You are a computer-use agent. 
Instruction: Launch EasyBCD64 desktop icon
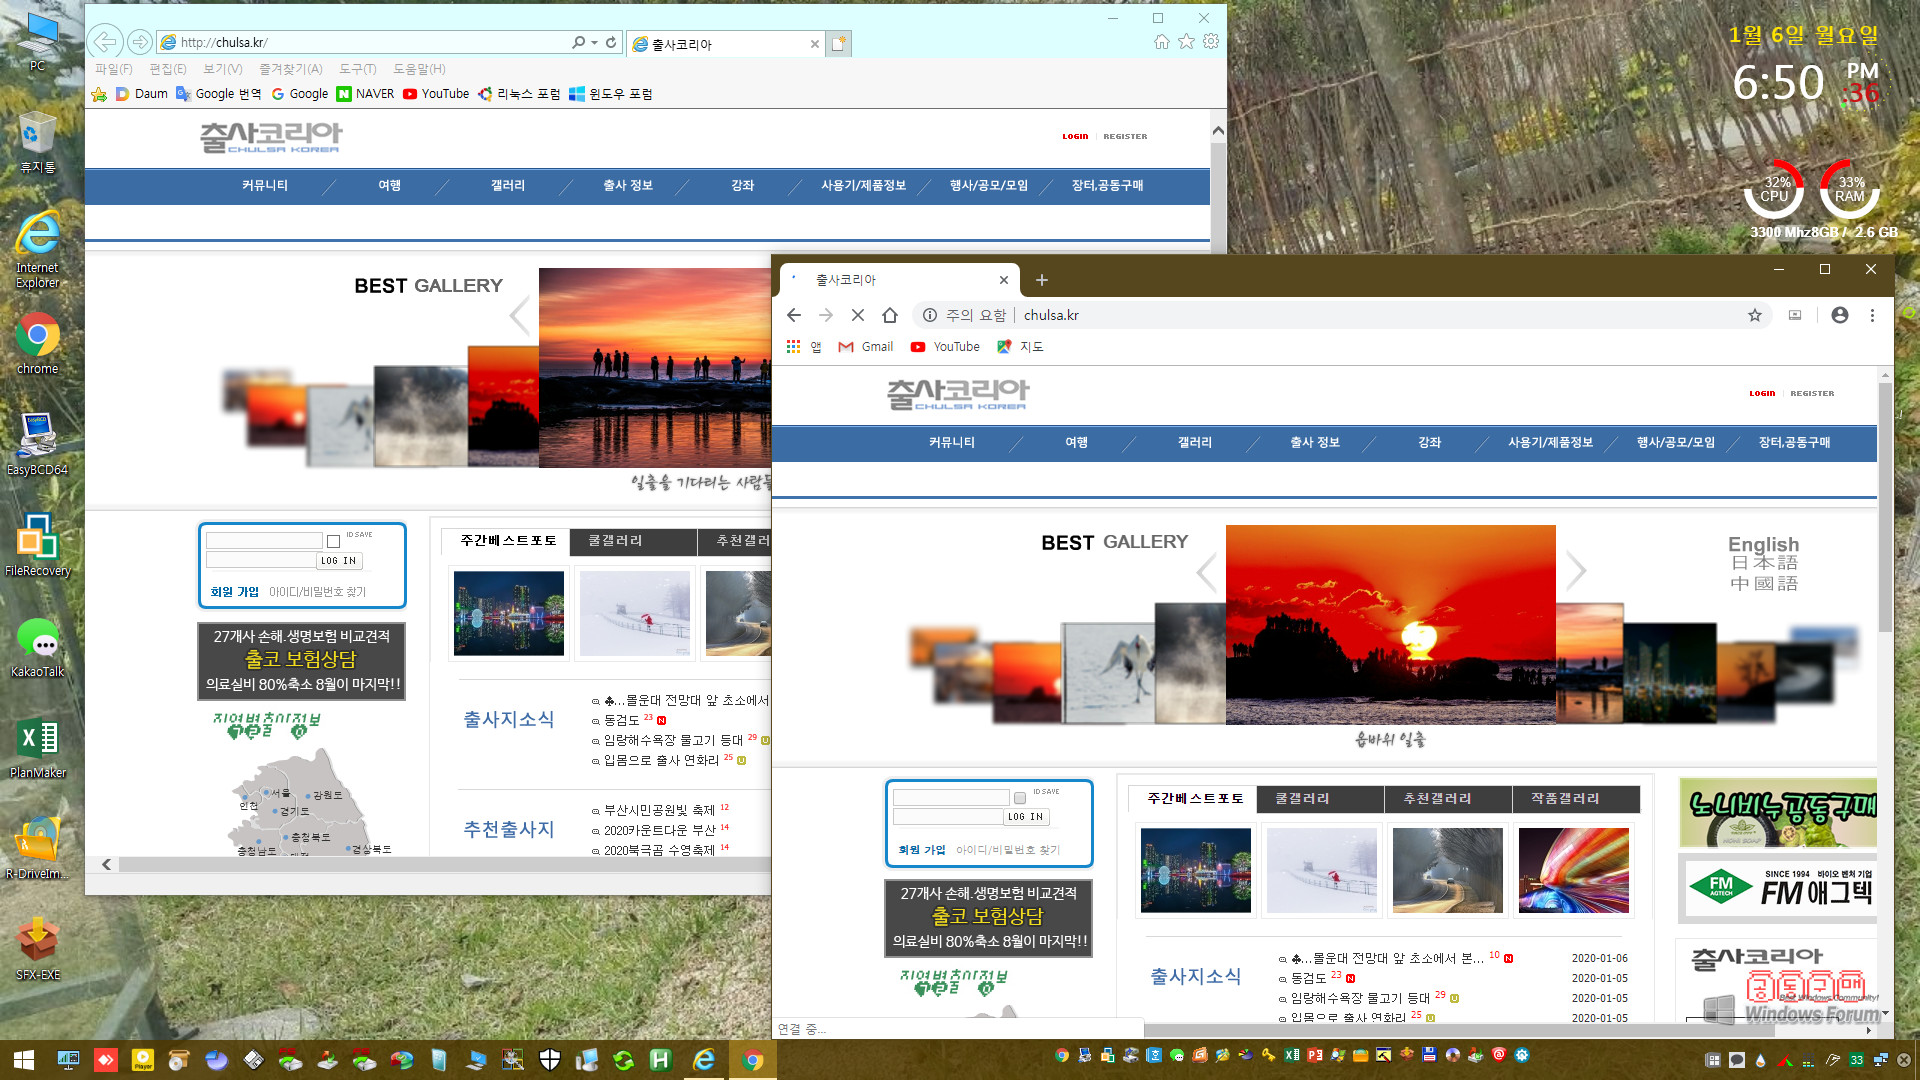37,444
